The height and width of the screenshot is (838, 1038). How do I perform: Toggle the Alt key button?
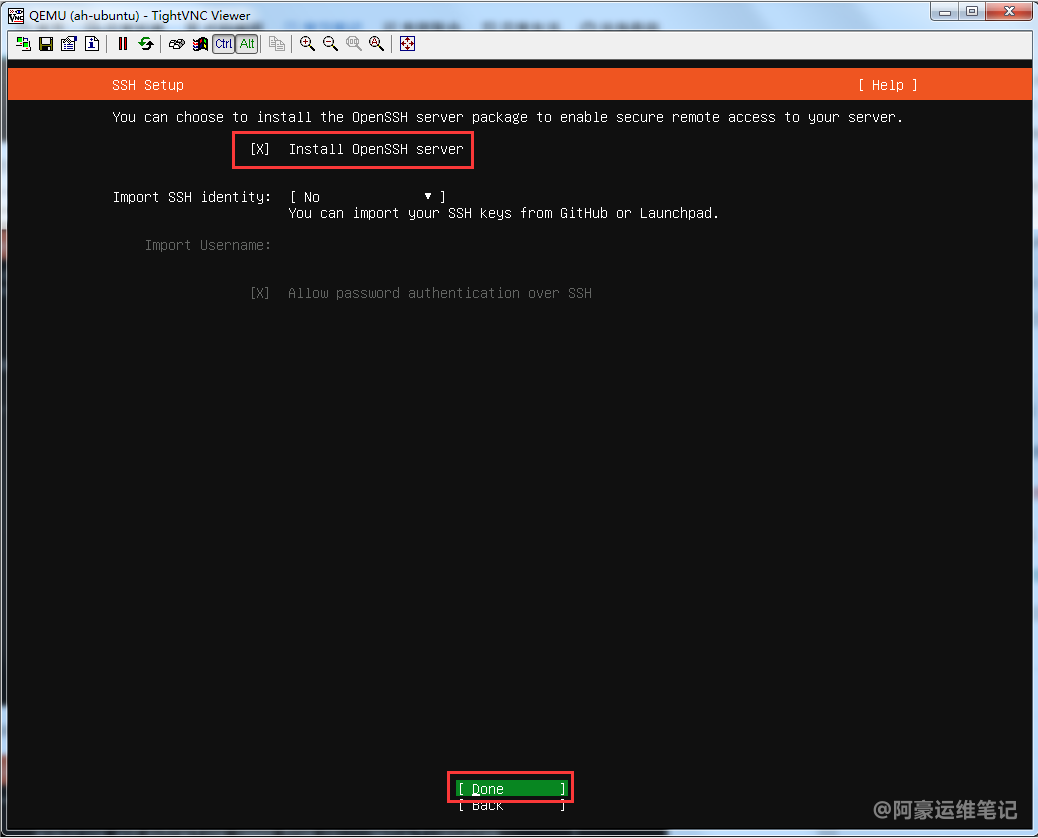[x=247, y=44]
